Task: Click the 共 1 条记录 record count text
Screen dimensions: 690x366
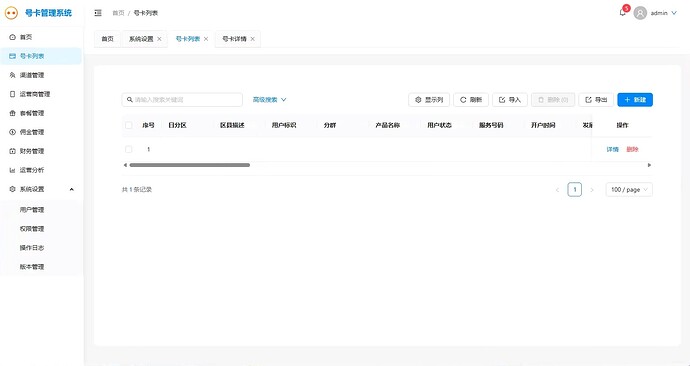Action: 137,190
